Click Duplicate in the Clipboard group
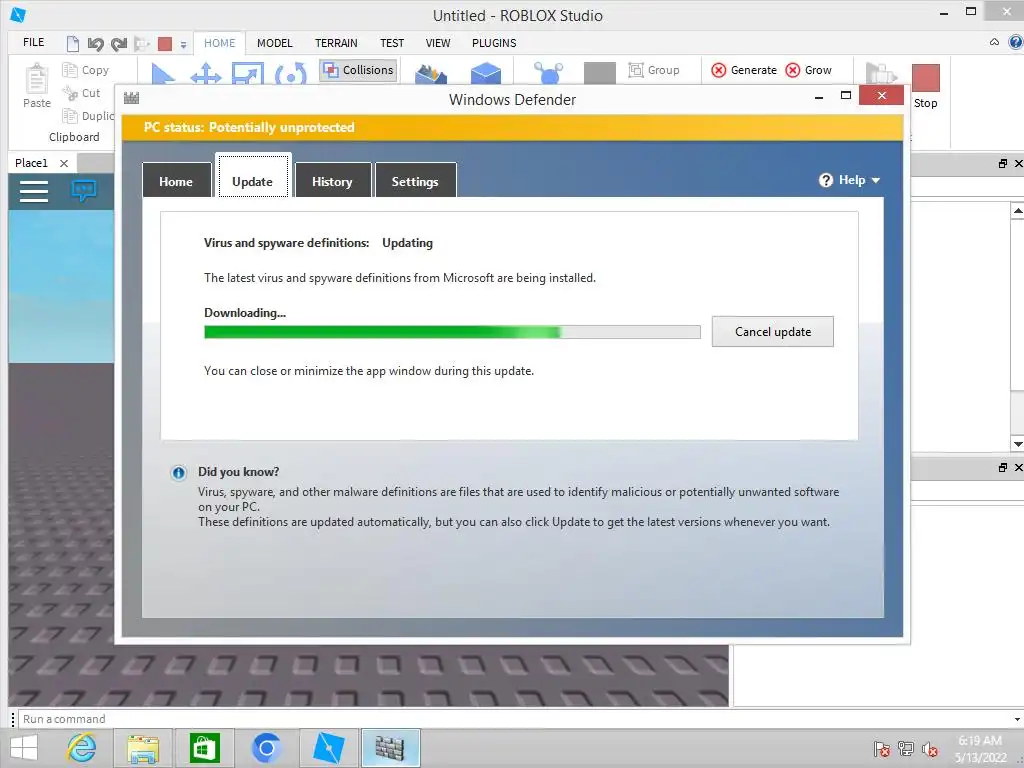Viewport: 1024px width, 768px height. [88, 116]
